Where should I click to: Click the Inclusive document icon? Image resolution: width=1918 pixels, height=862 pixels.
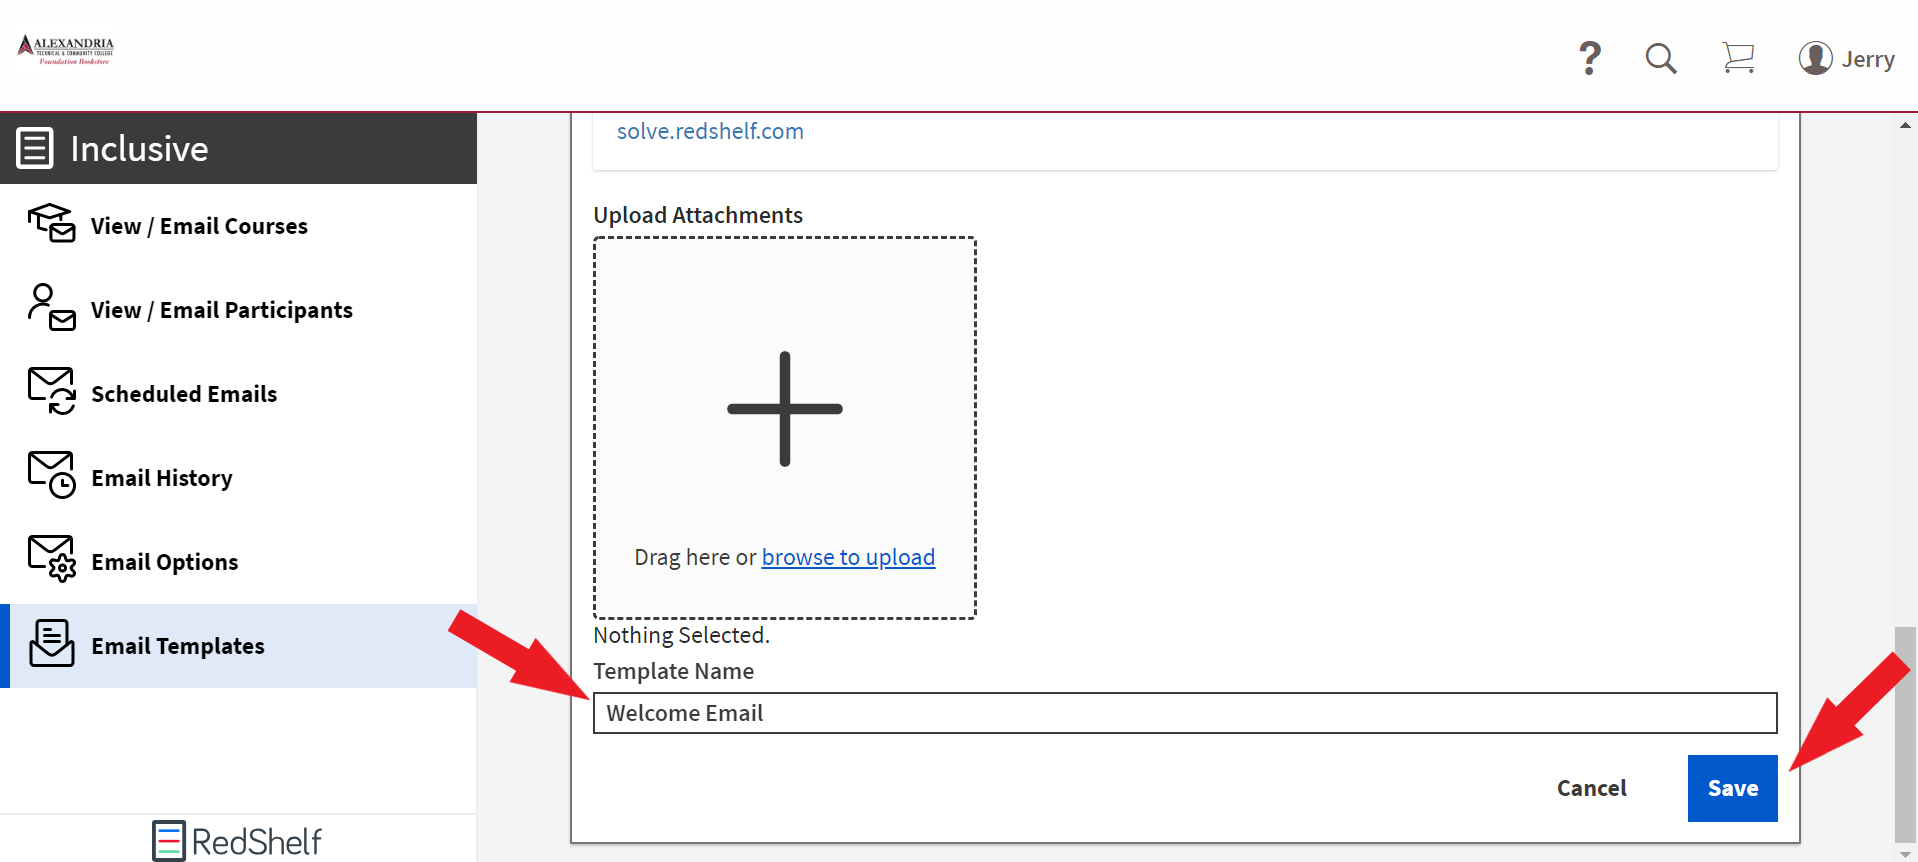35,148
